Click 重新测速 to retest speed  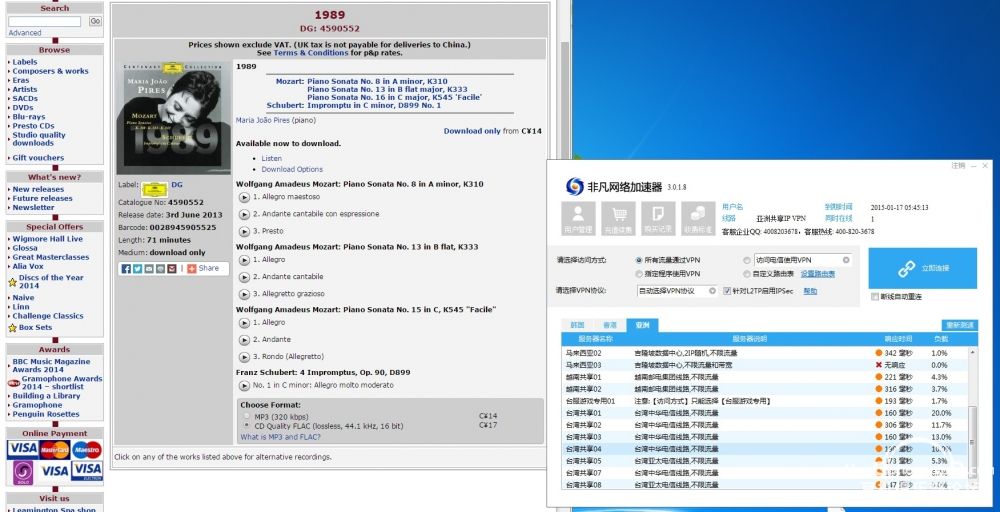click(959, 325)
